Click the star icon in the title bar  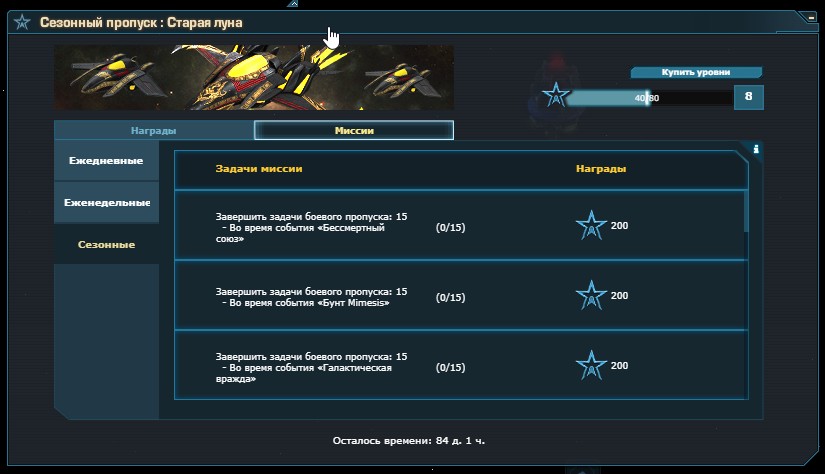pos(22,23)
